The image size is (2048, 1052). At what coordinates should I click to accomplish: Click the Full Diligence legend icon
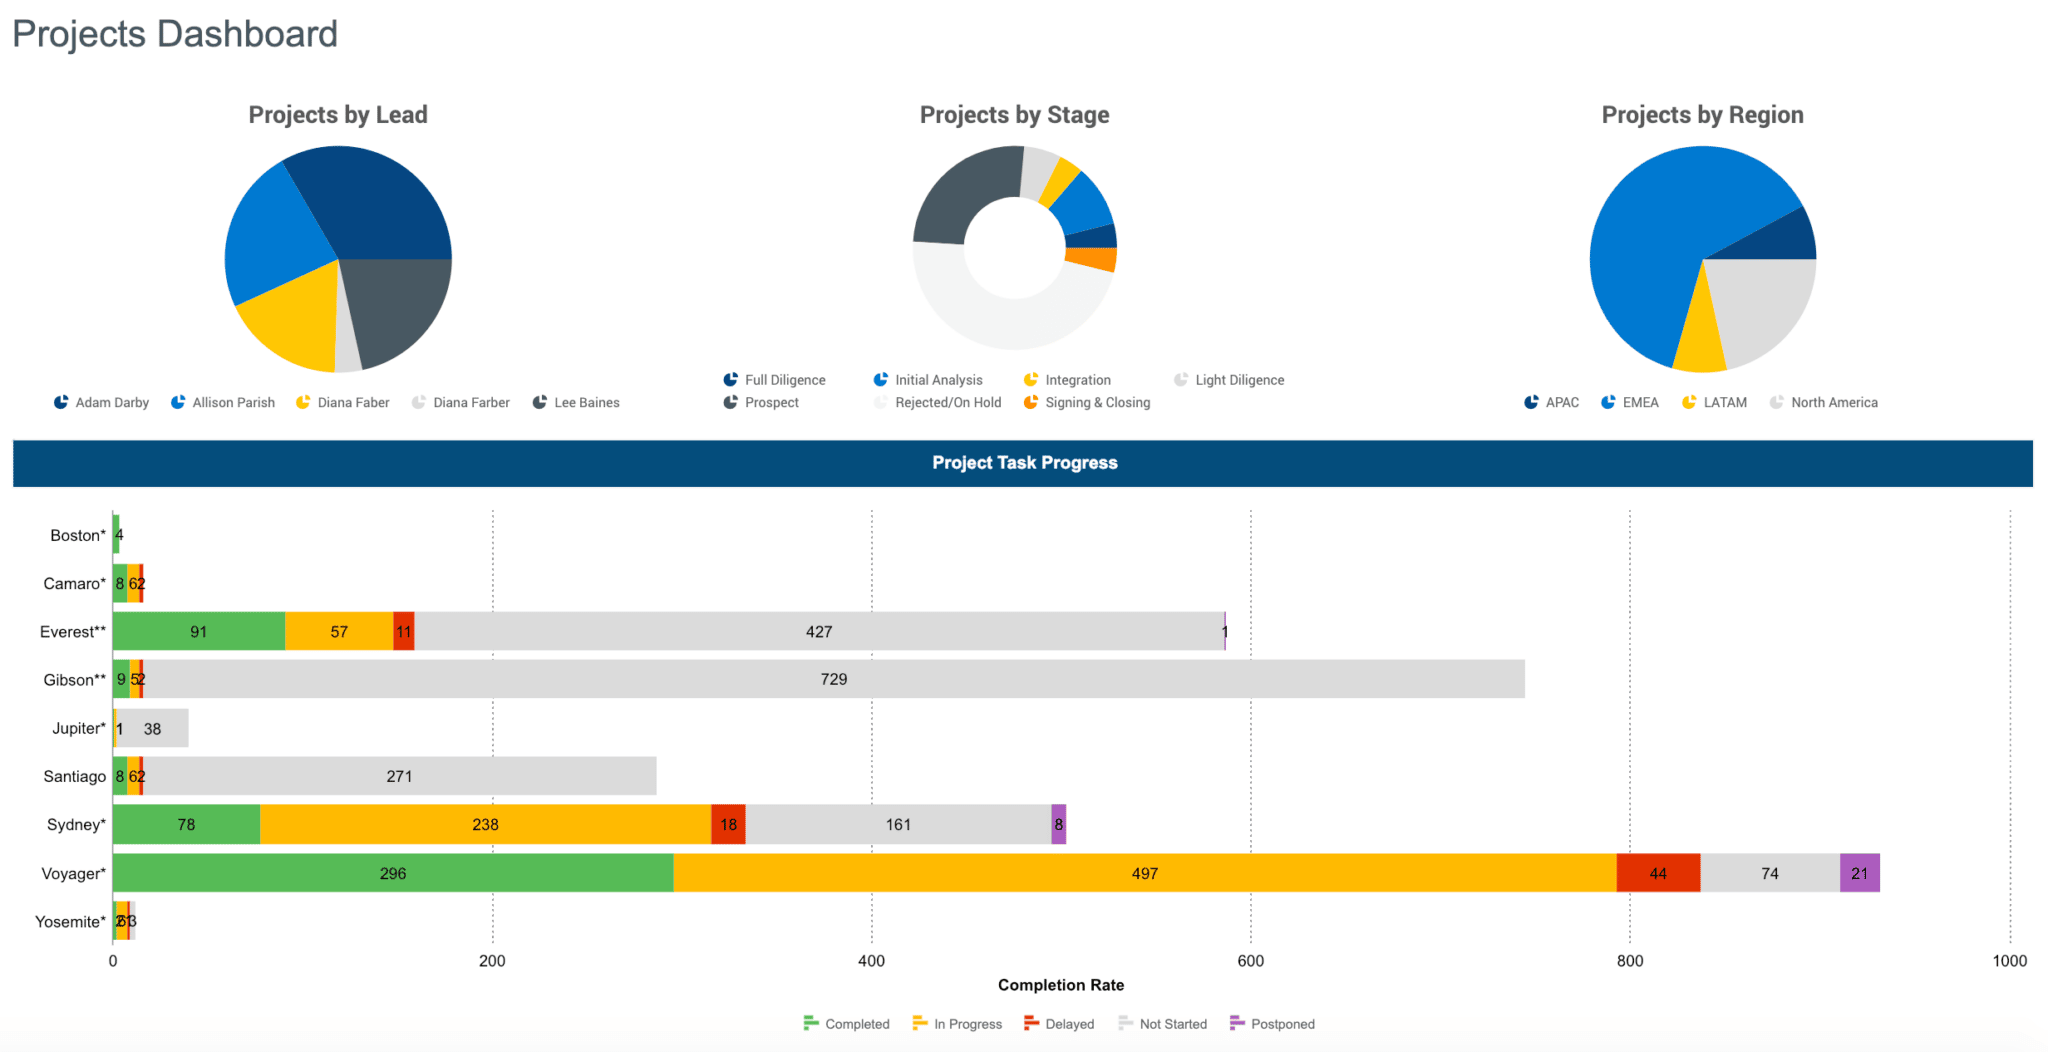pos(731,380)
